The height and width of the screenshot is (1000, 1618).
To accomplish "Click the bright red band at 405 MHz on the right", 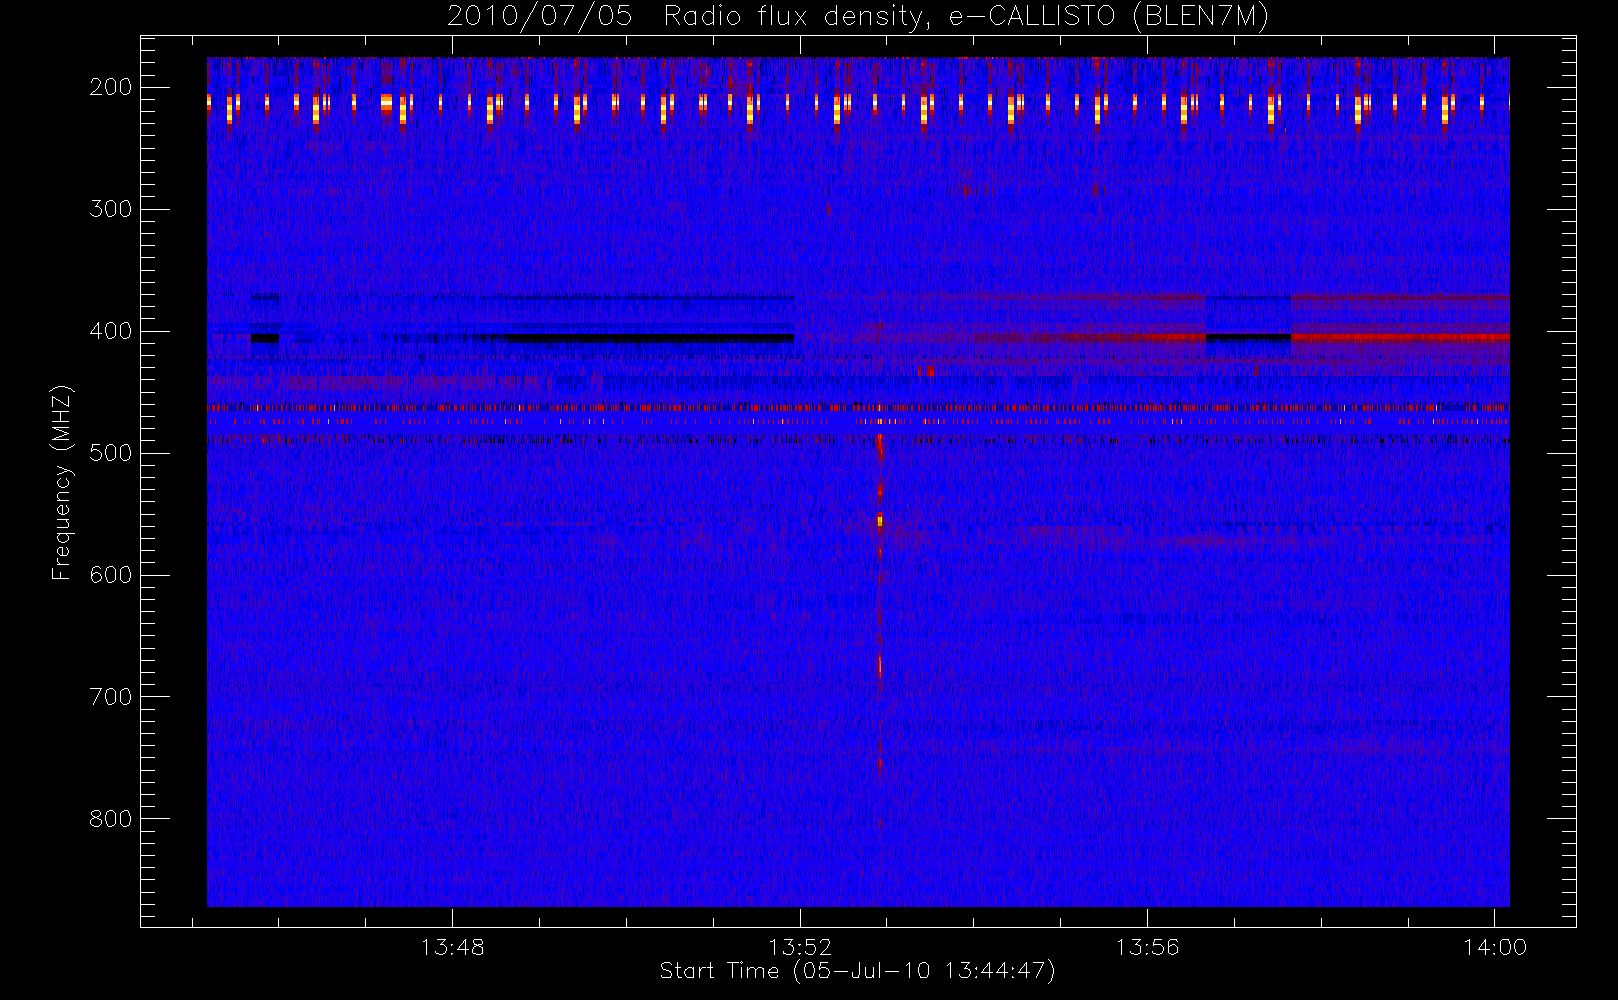I will pyautogui.click(x=1400, y=338).
